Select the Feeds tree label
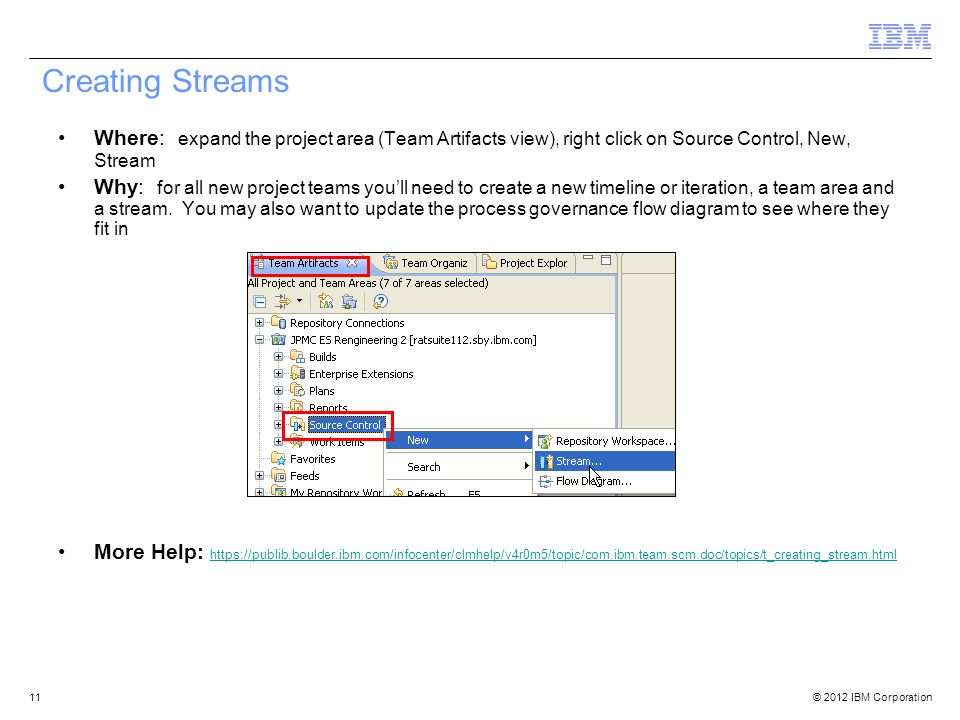The height and width of the screenshot is (720, 960). [304, 476]
